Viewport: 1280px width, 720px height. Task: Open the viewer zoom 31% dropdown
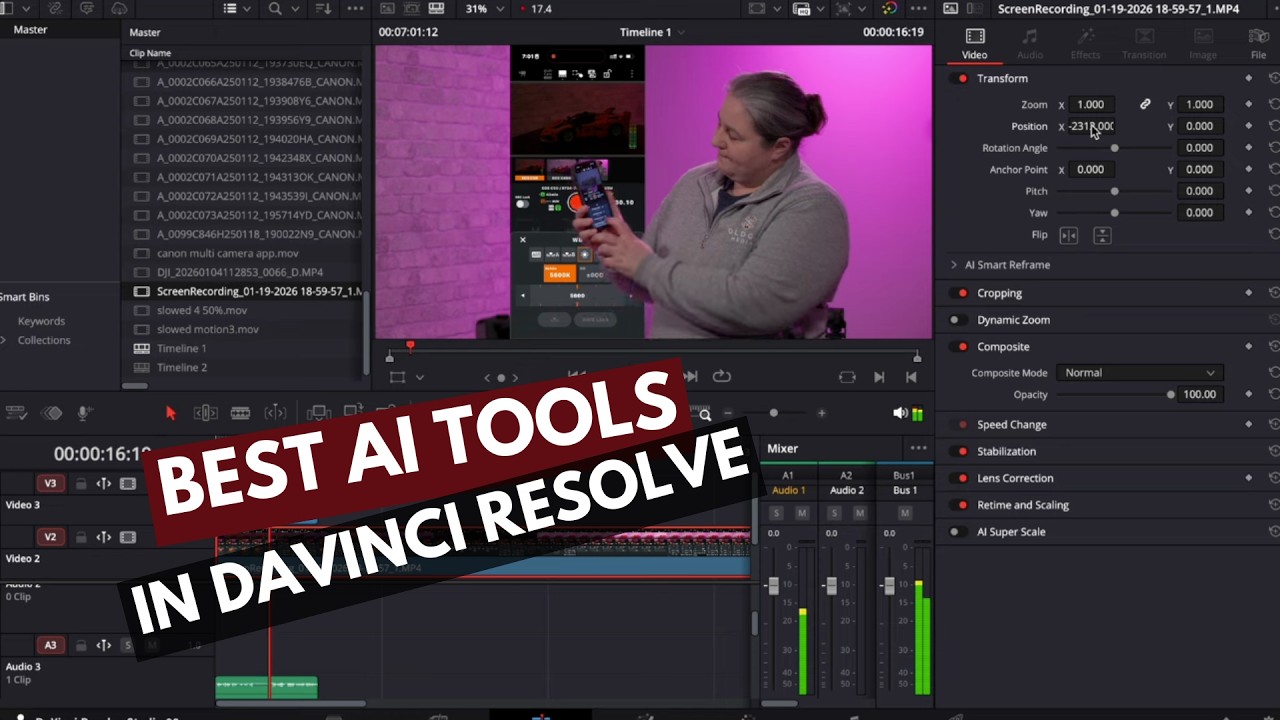tap(483, 9)
